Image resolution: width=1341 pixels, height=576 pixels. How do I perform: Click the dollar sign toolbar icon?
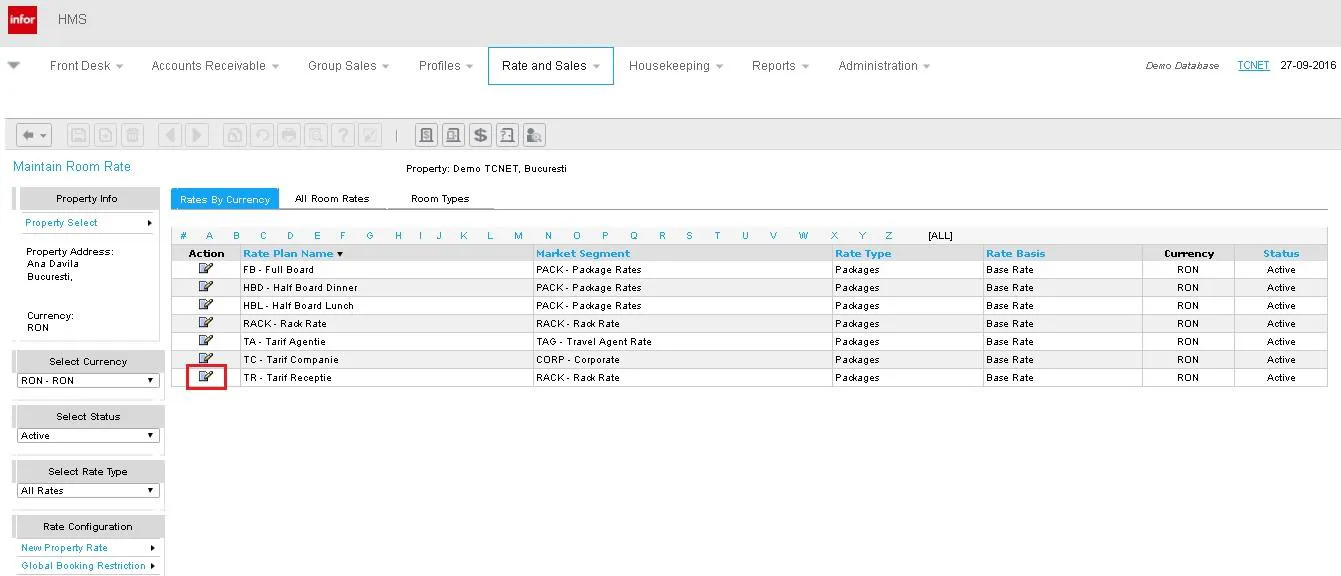click(480, 135)
